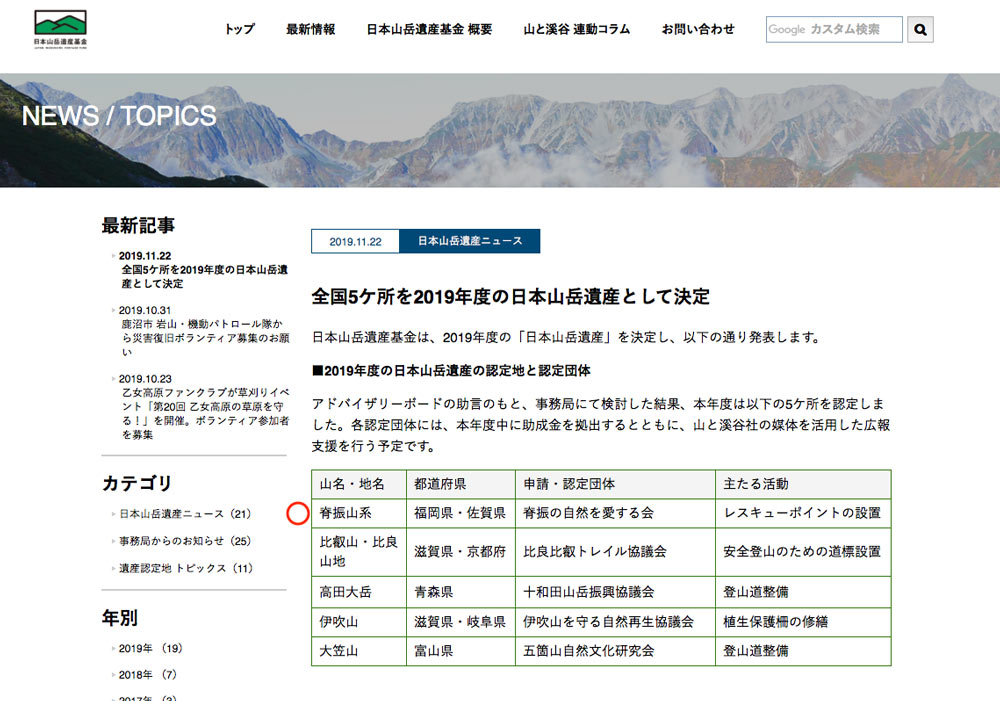
Task: Select 遺産認定地 トピックス（11） category
Action: (x=185, y=568)
